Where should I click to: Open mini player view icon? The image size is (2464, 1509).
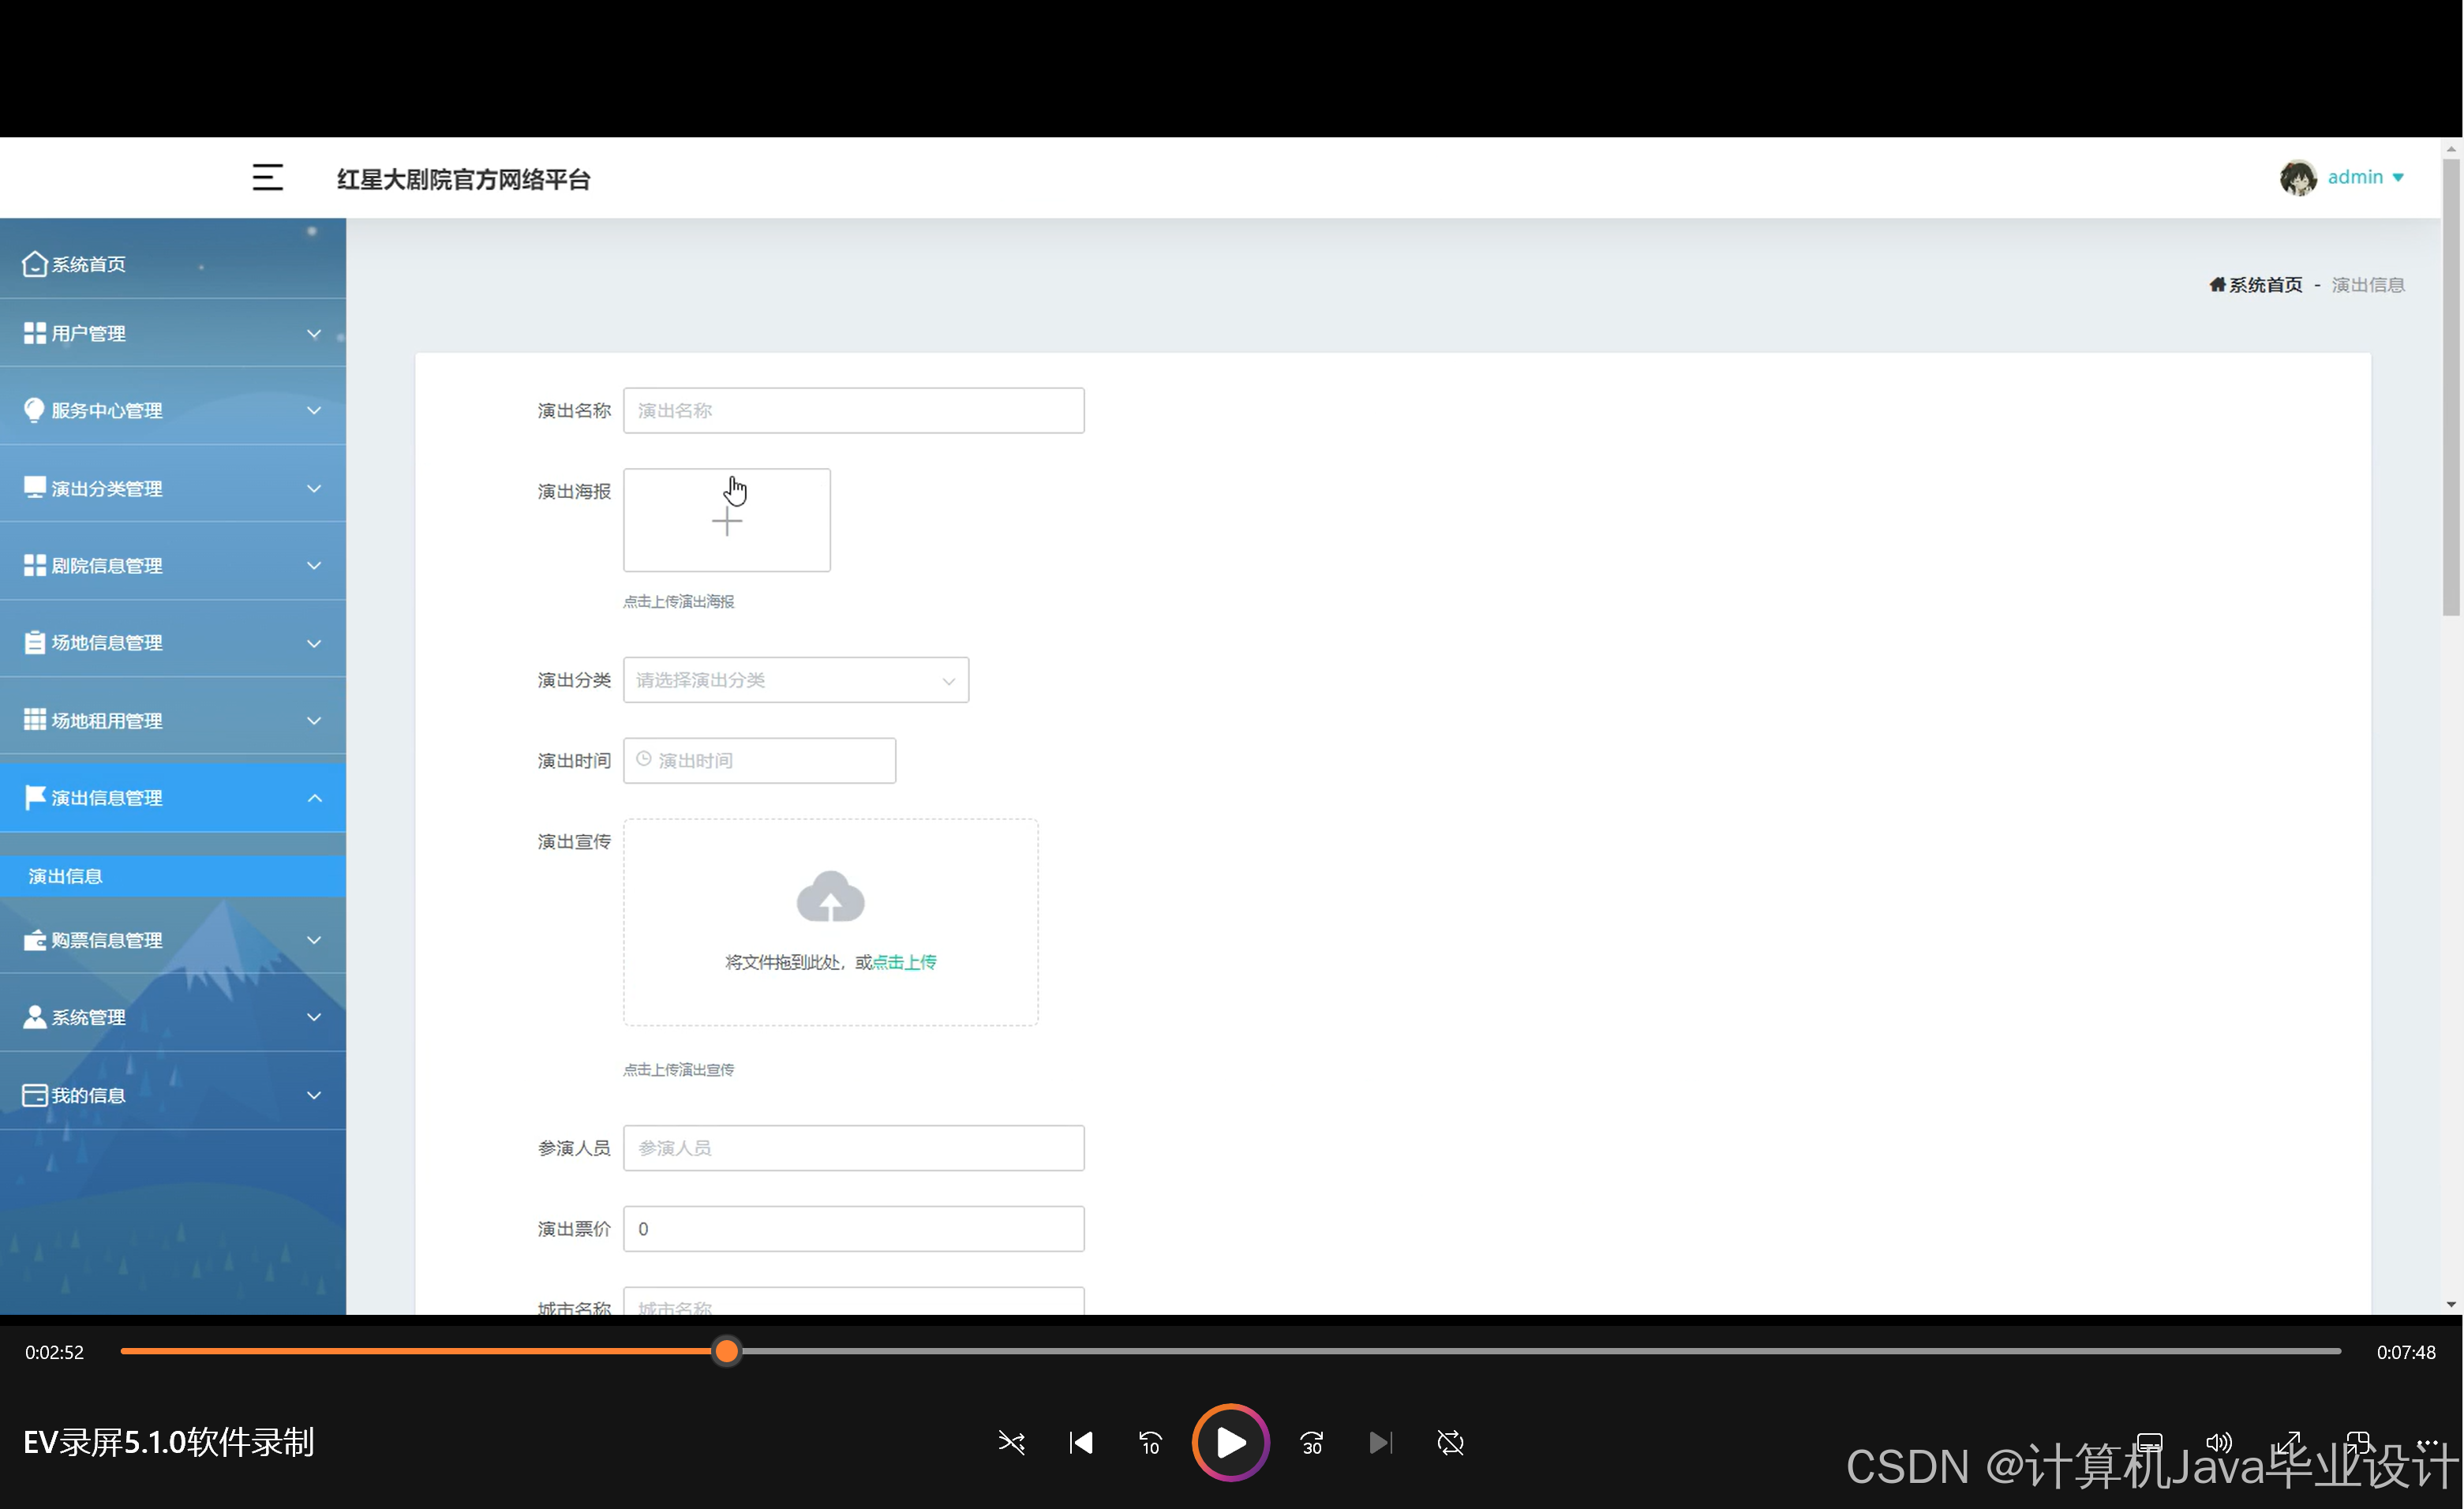coord(2357,1441)
